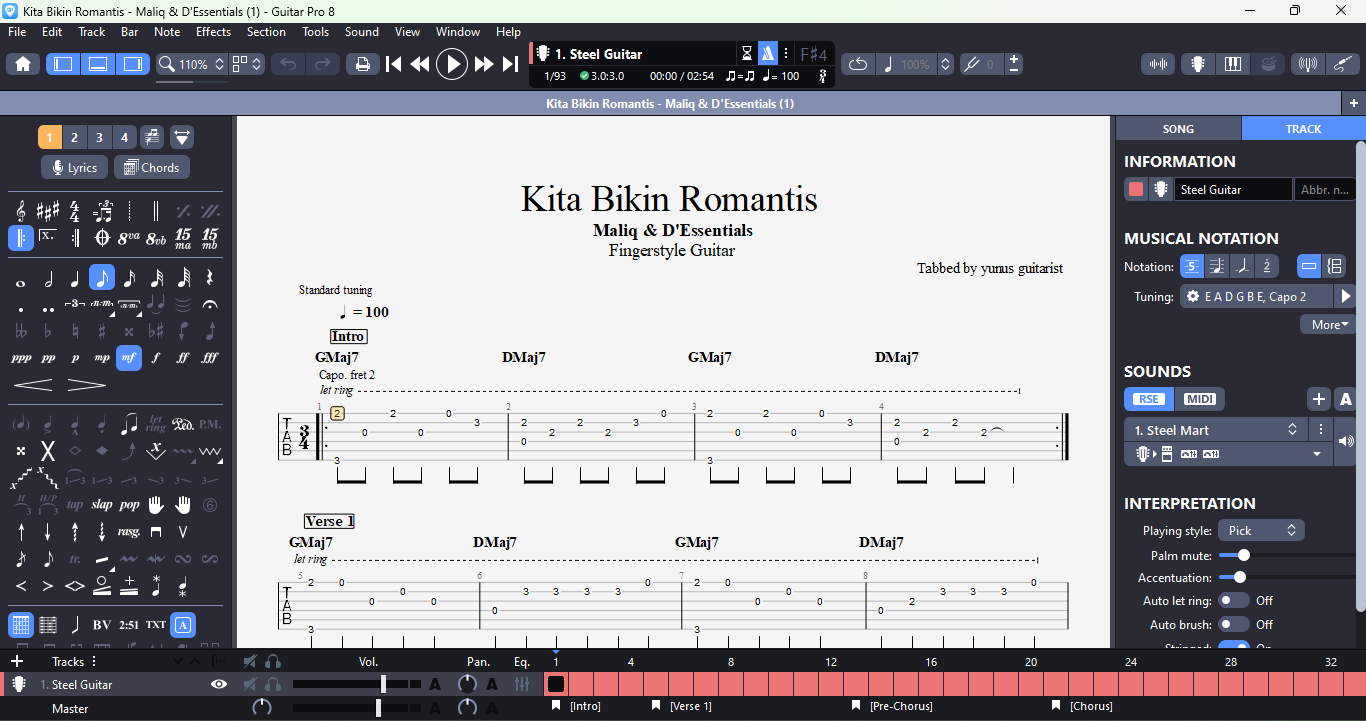Open Playing style Pick dropdown
This screenshot has height=721, width=1366.
click(1261, 531)
